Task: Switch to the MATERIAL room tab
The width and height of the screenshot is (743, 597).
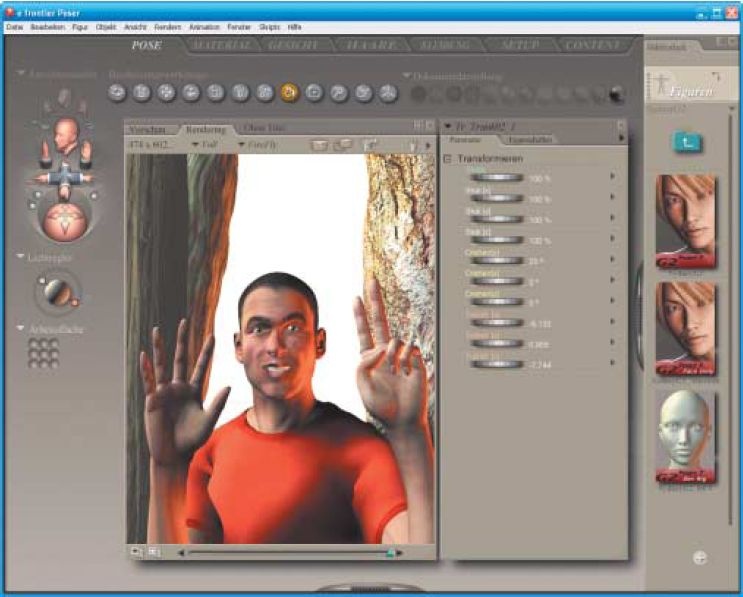Action: tap(221, 45)
